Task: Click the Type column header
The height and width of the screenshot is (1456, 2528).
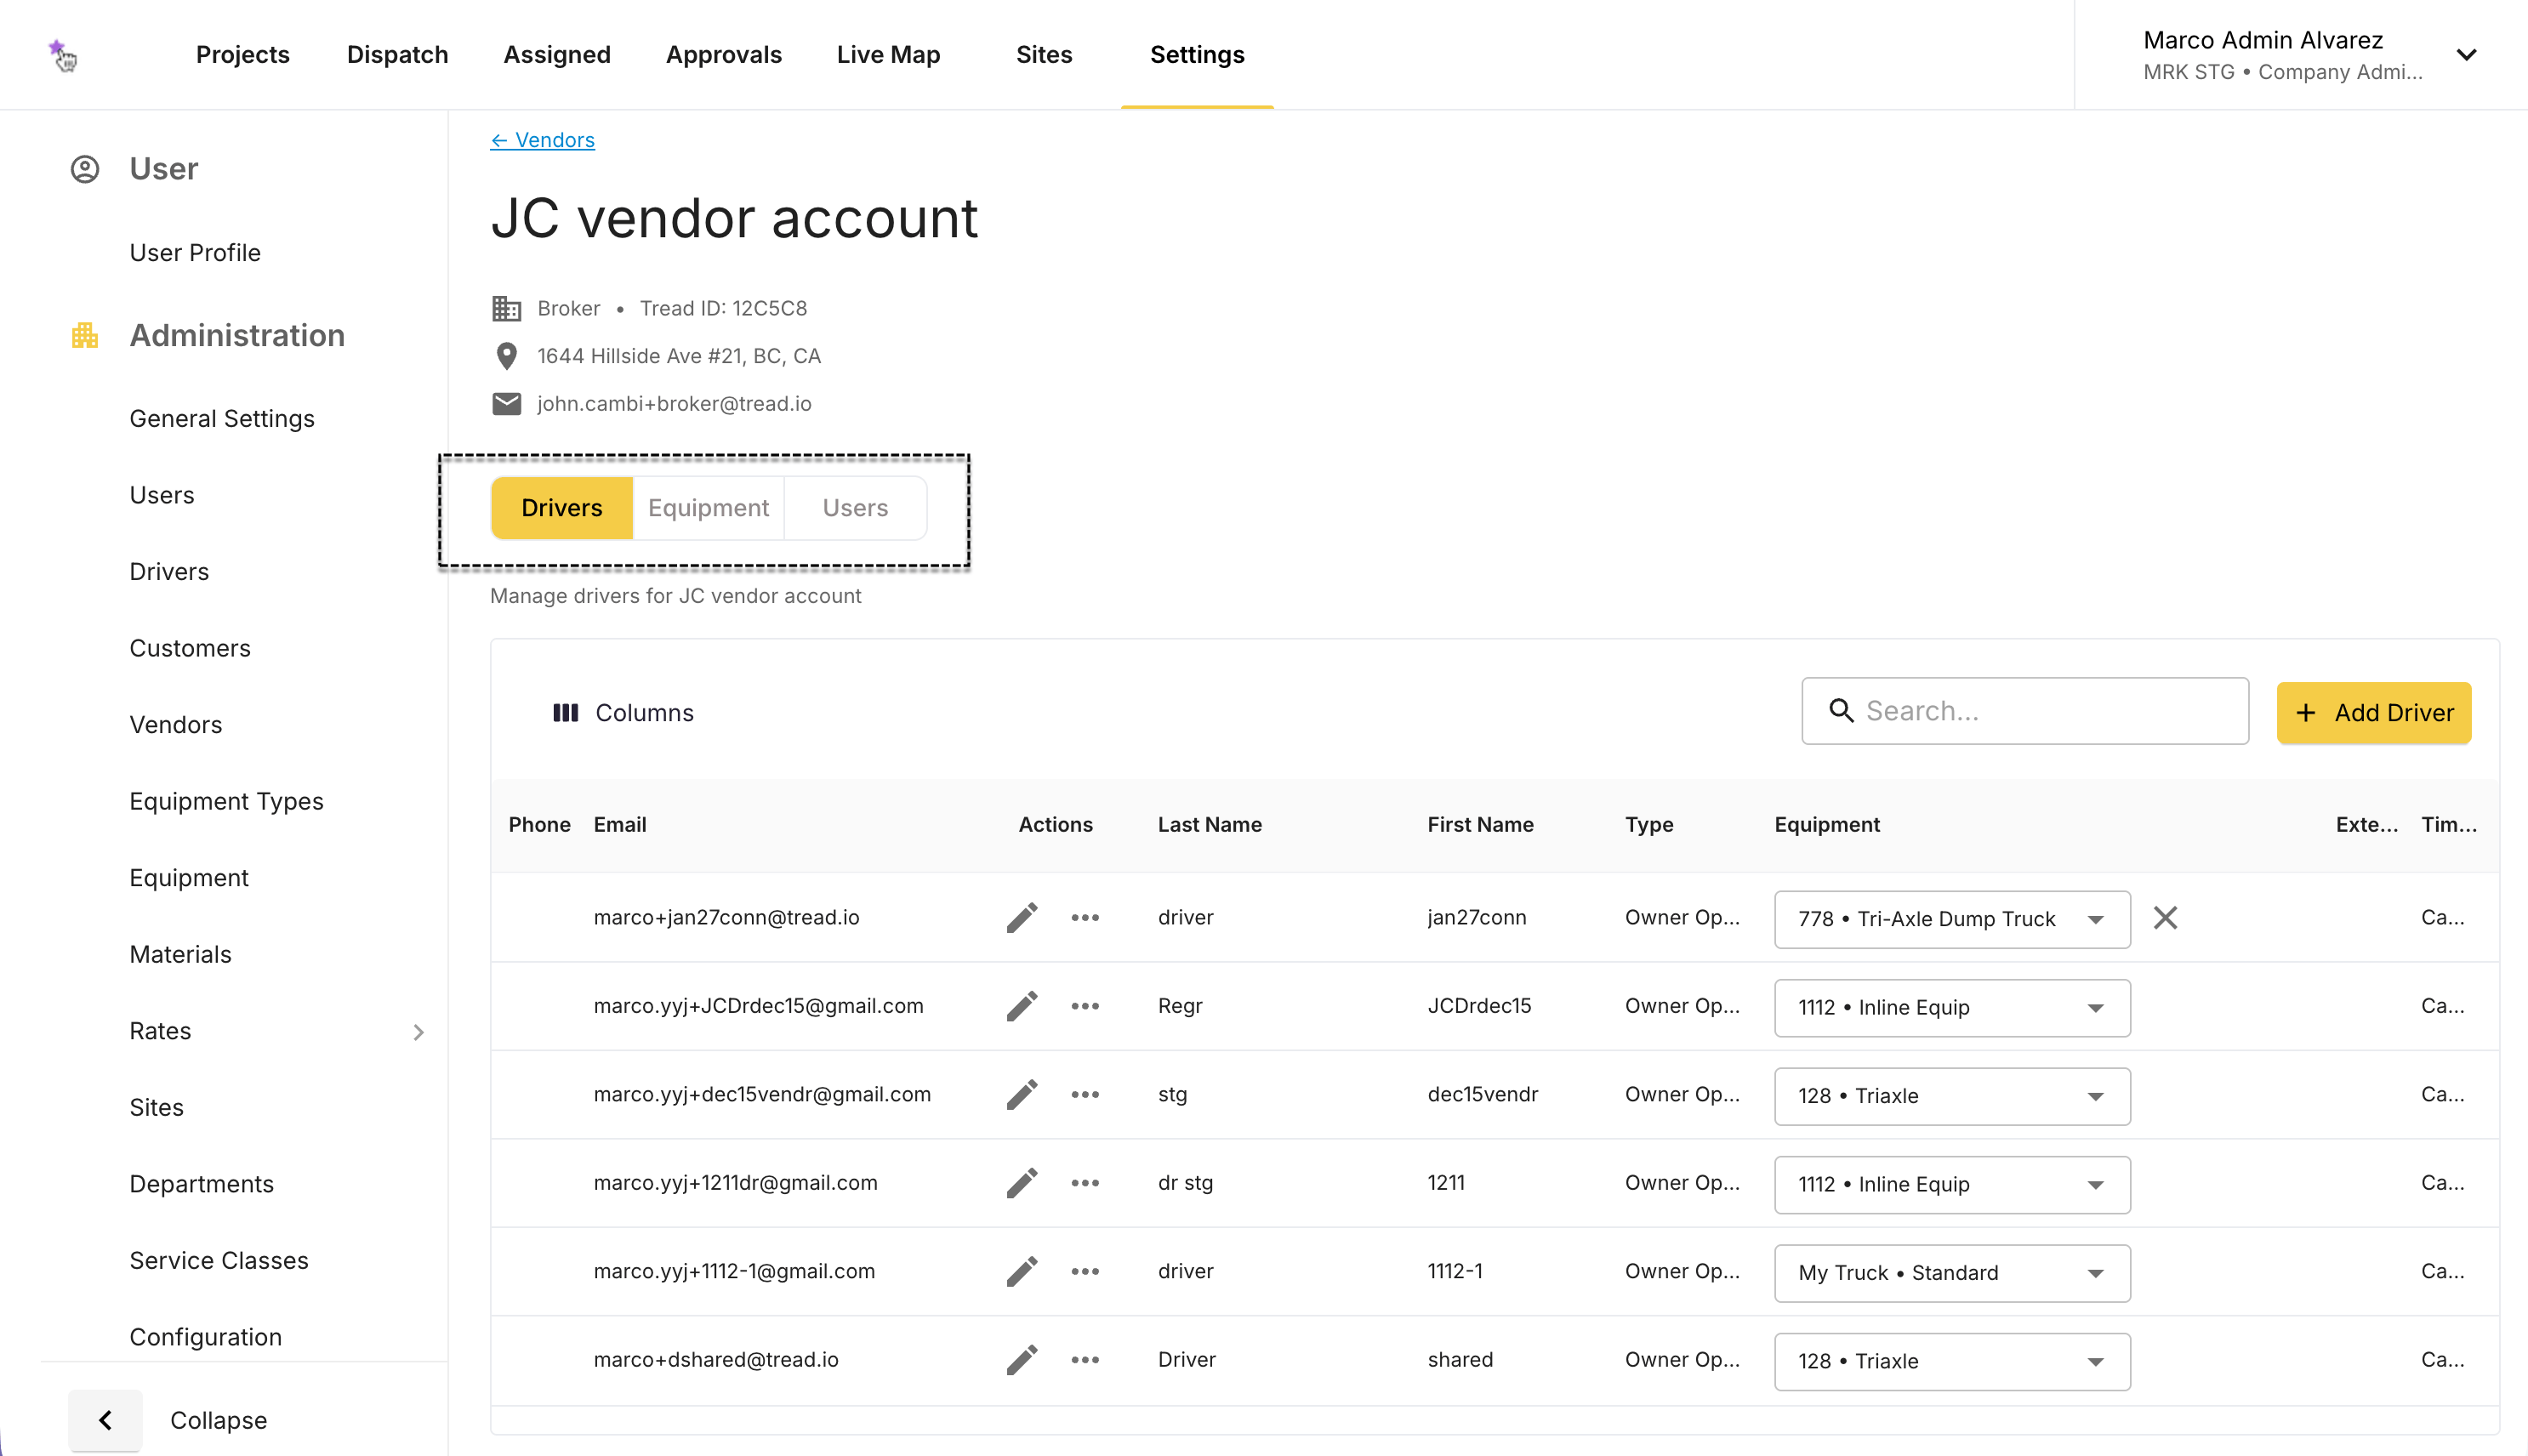Action: pyautogui.click(x=1649, y=825)
